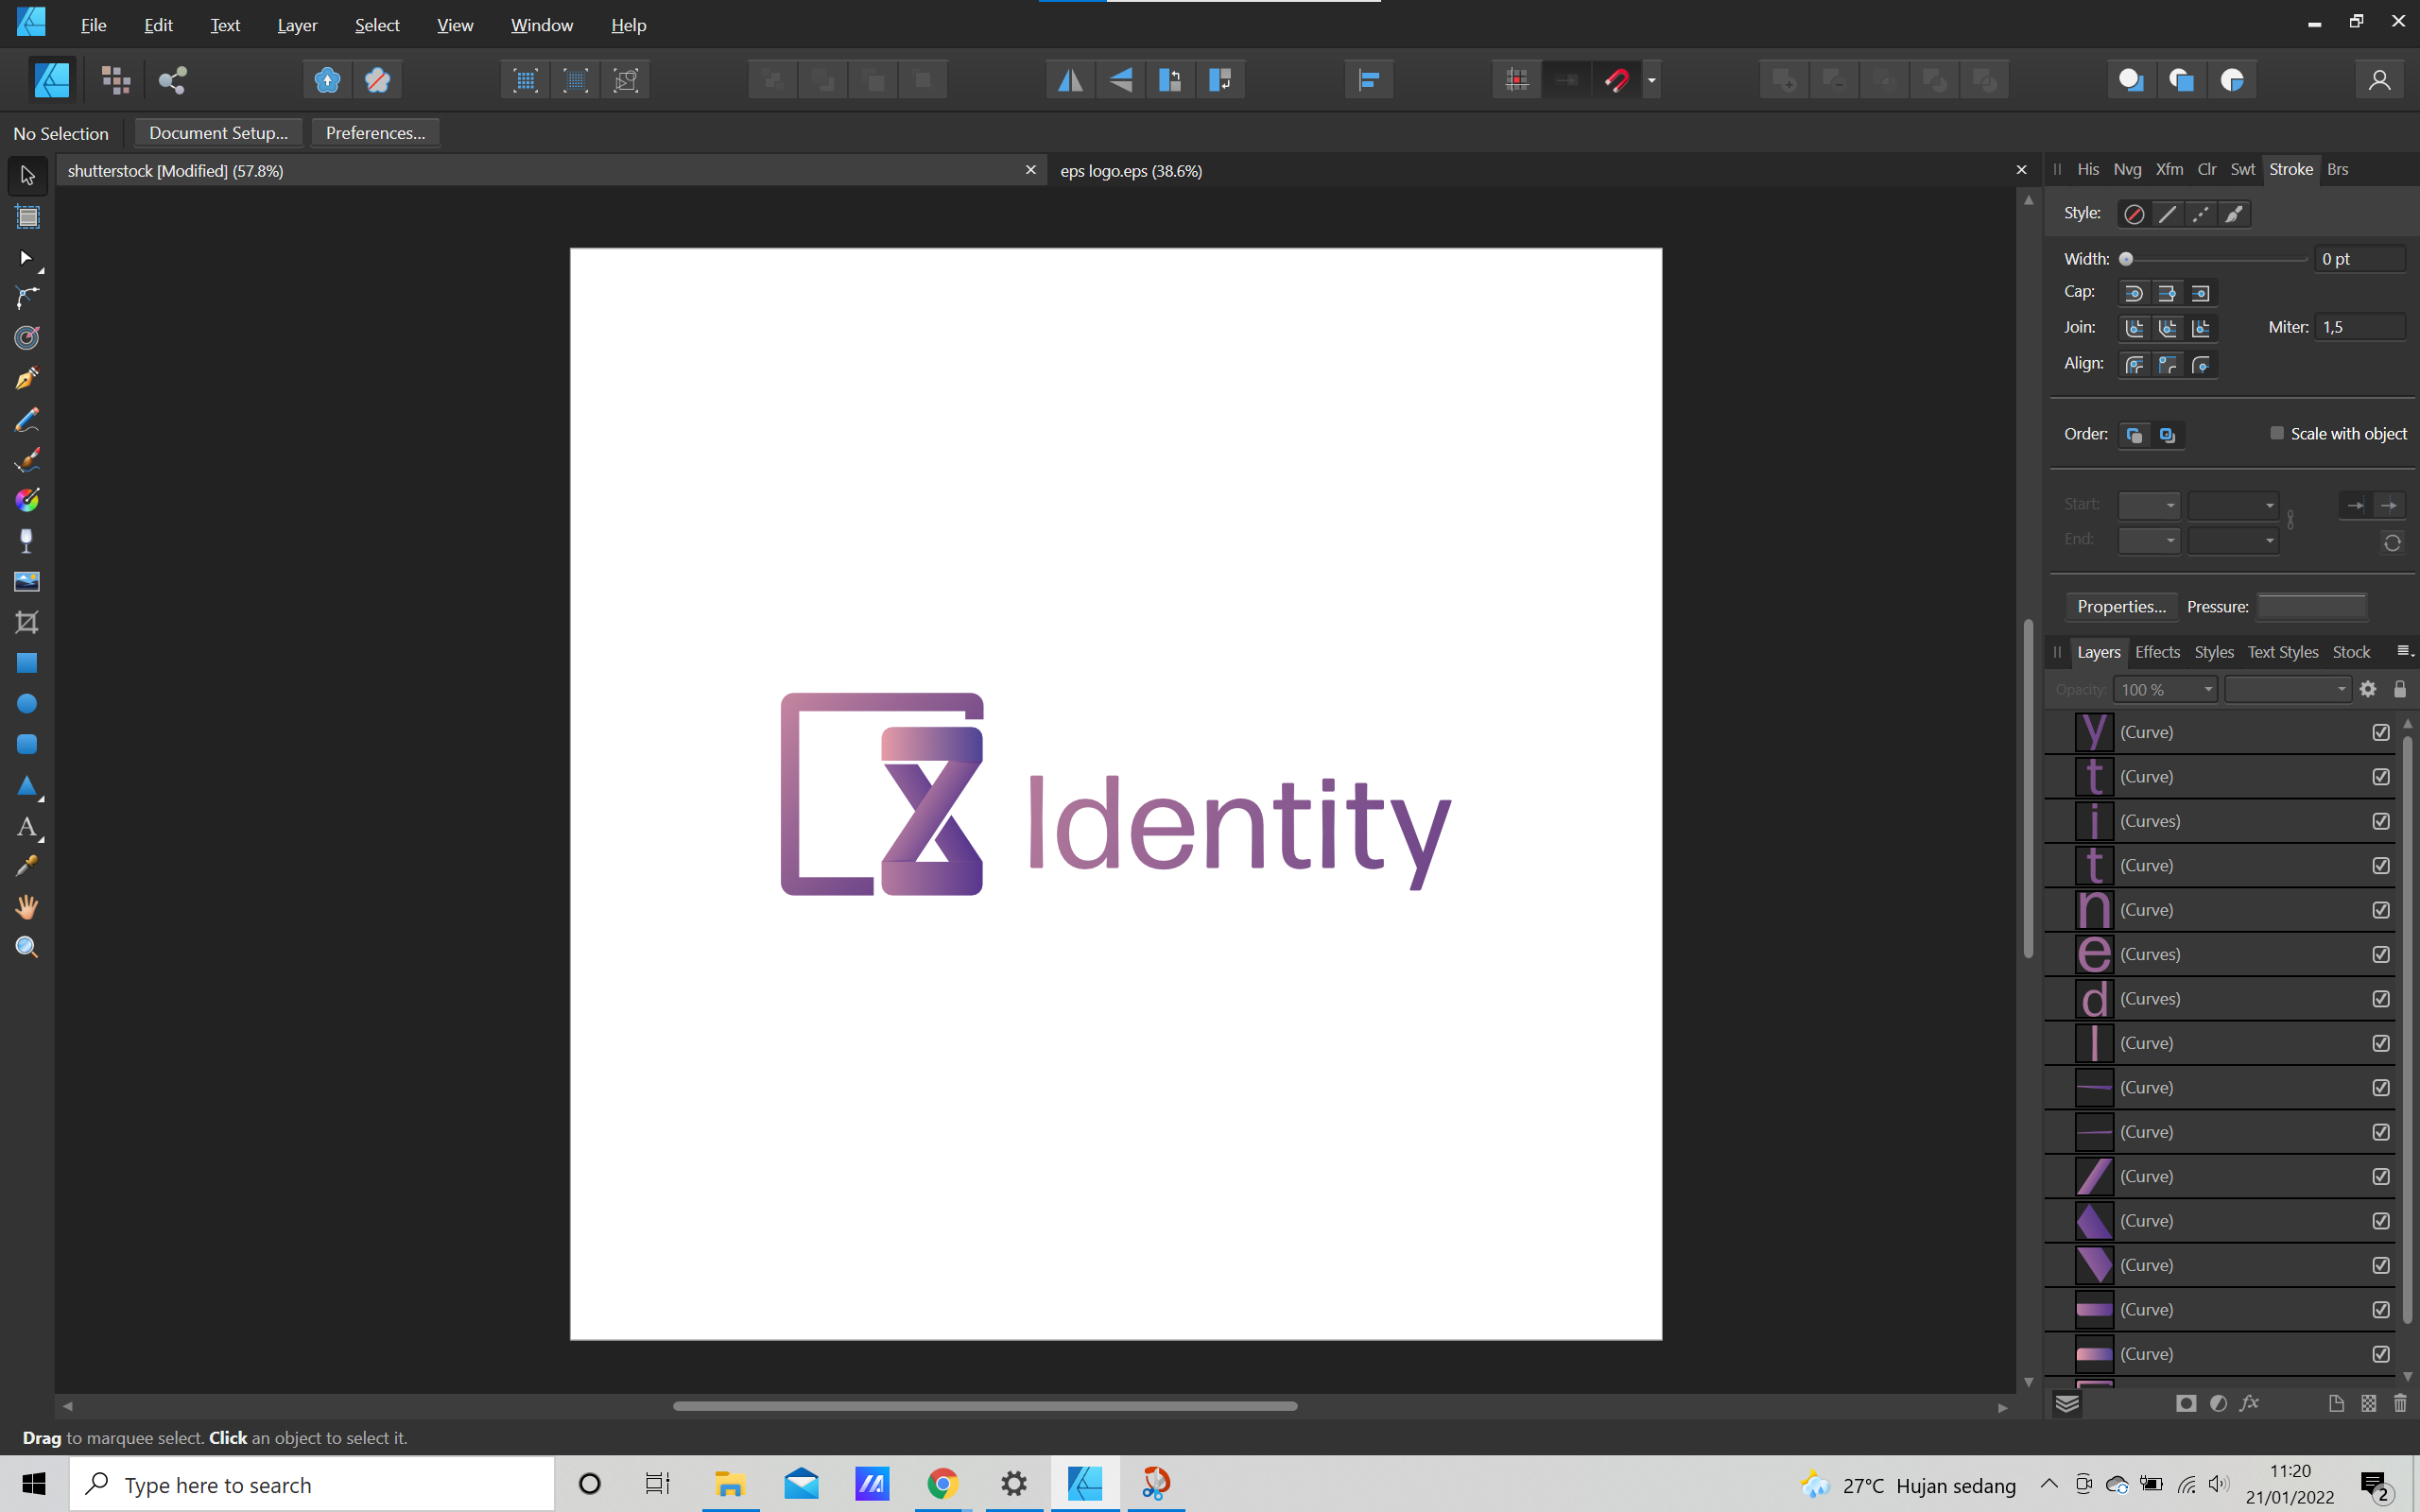
Task: Select the Node tool
Action: (27, 260)
